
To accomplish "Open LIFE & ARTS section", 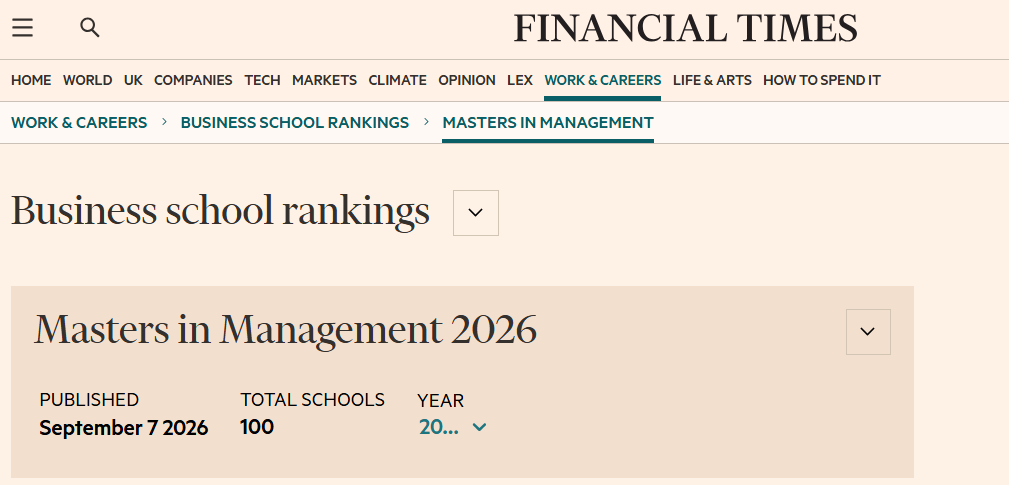I will pyautogui.click(x=712, y=80).
